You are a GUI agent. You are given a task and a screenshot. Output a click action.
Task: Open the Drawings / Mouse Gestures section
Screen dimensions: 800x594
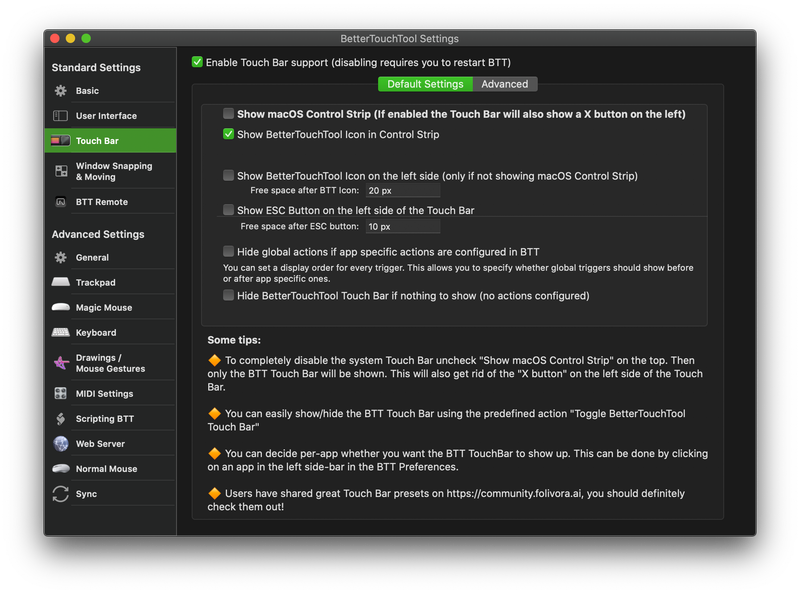click(62, 362)
